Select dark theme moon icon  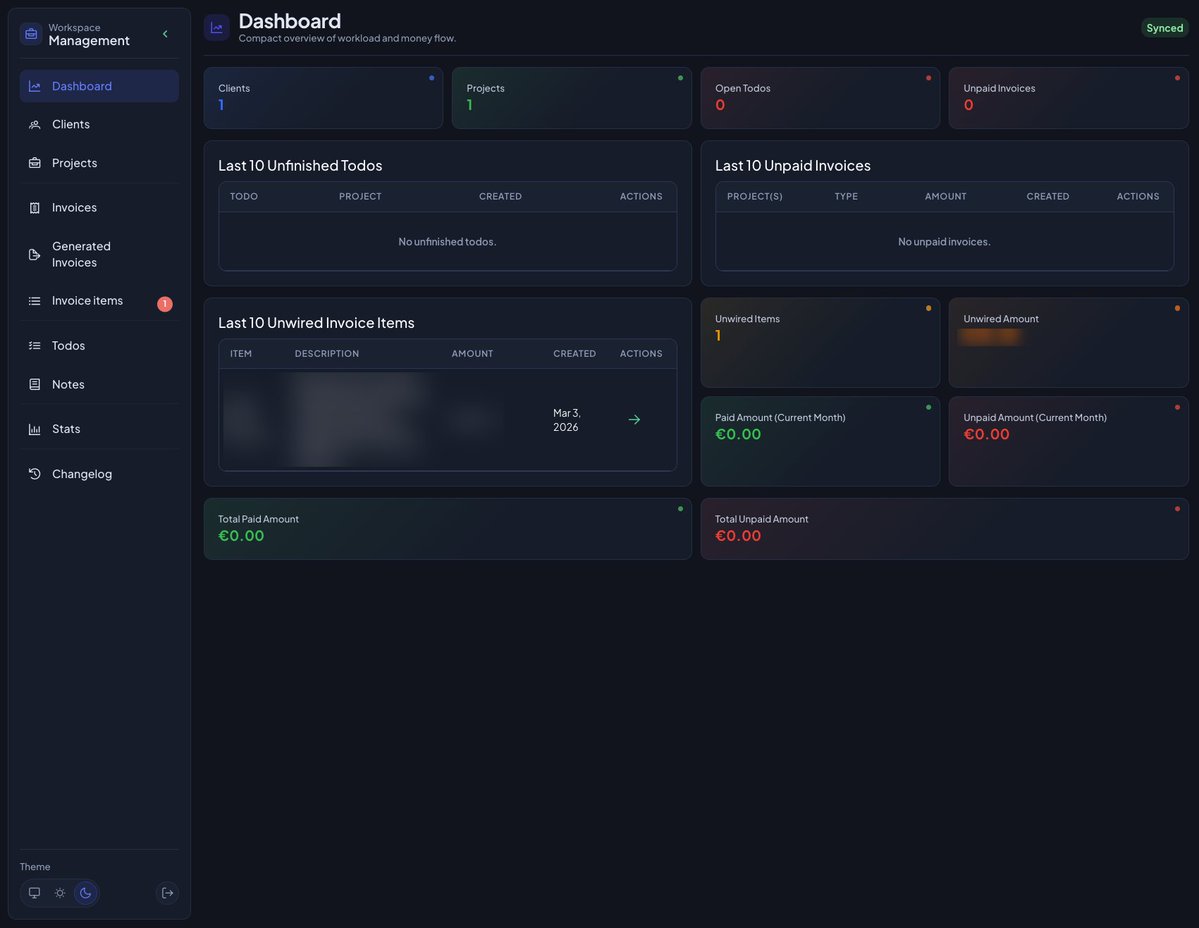point(86,893)
